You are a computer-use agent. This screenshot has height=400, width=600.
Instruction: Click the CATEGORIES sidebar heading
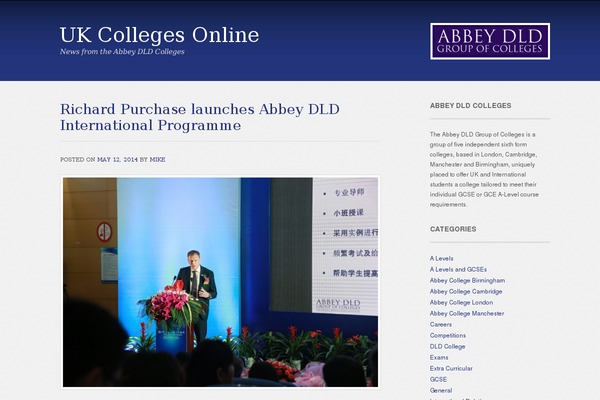453,229
